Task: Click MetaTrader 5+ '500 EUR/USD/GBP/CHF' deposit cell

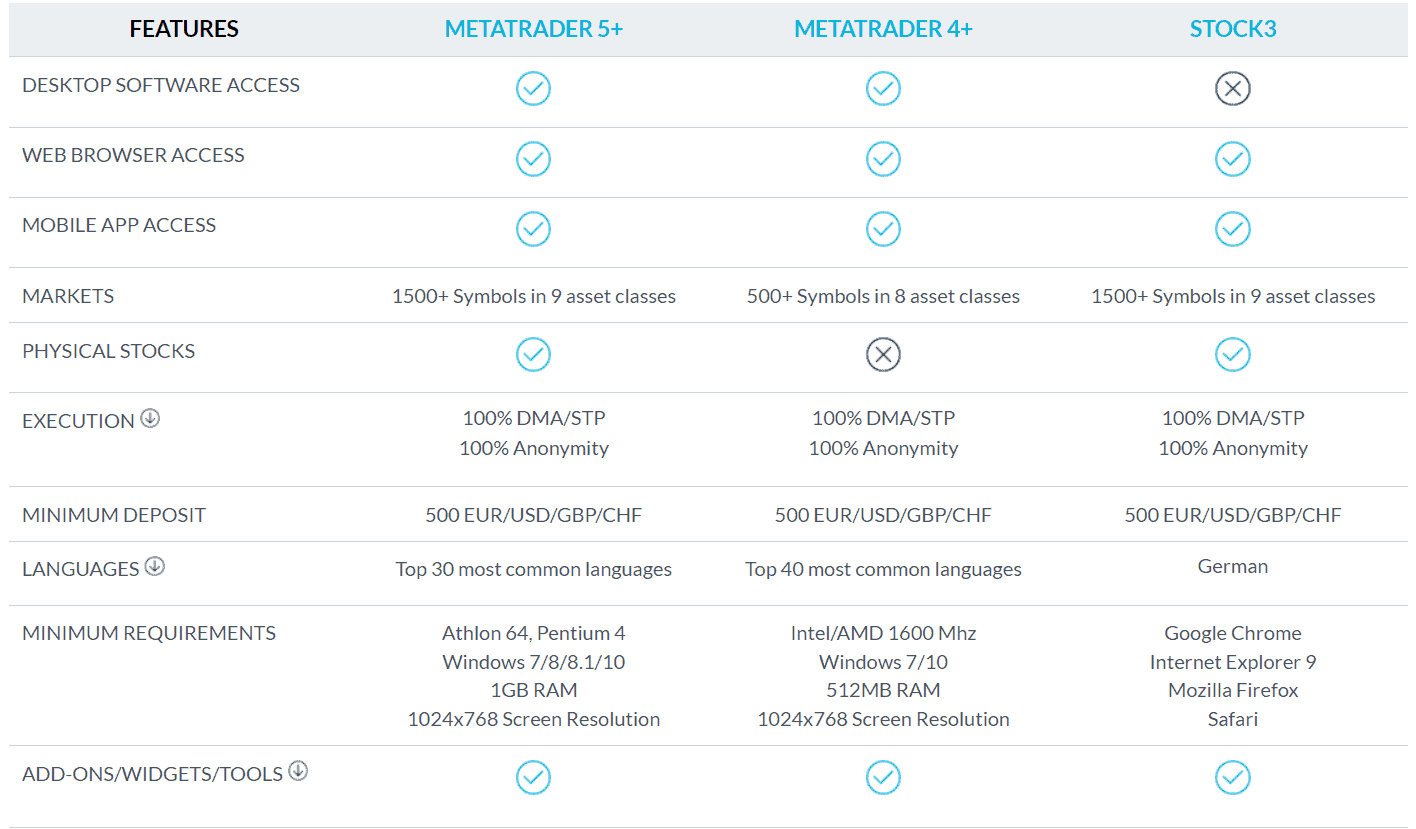Action: [534, 515]
